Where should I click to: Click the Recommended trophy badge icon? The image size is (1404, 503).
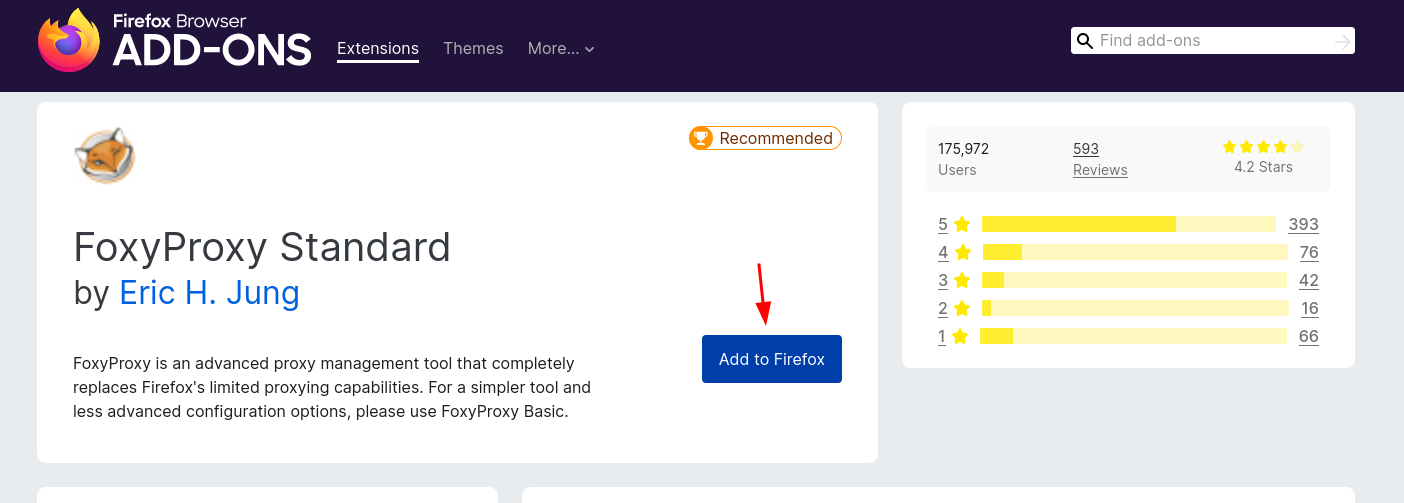(701, 138)
